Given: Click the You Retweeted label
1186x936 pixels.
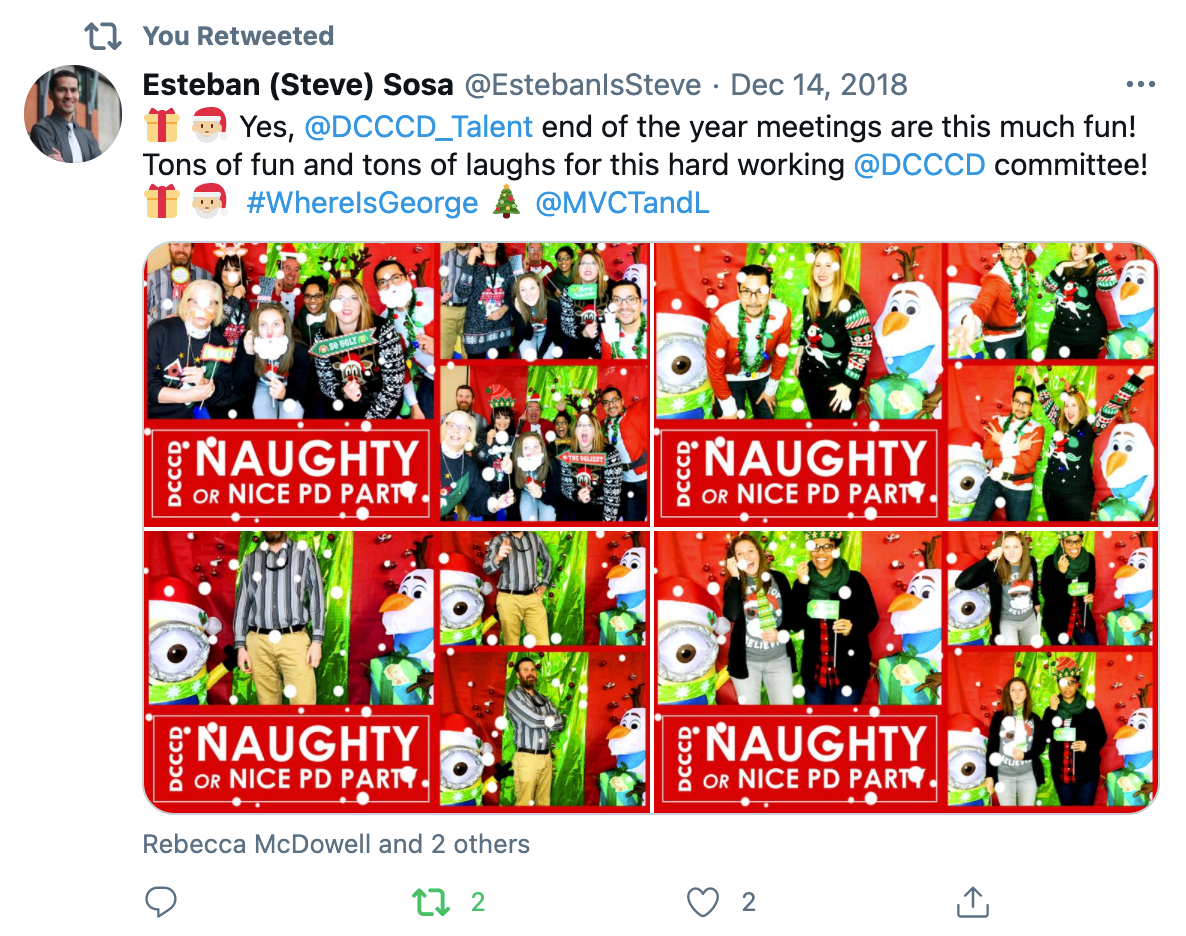Looking at the screenshot, I should tap(238, 36).
